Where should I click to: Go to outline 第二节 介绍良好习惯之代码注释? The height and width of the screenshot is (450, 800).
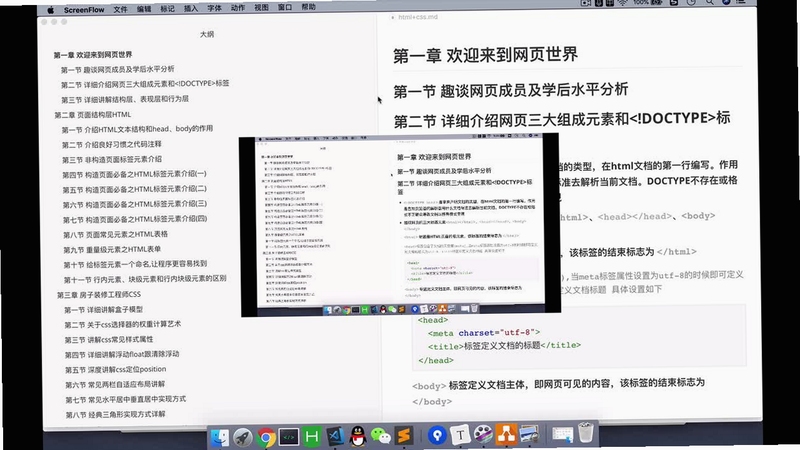pyautogui.click(x=112, y=144)
